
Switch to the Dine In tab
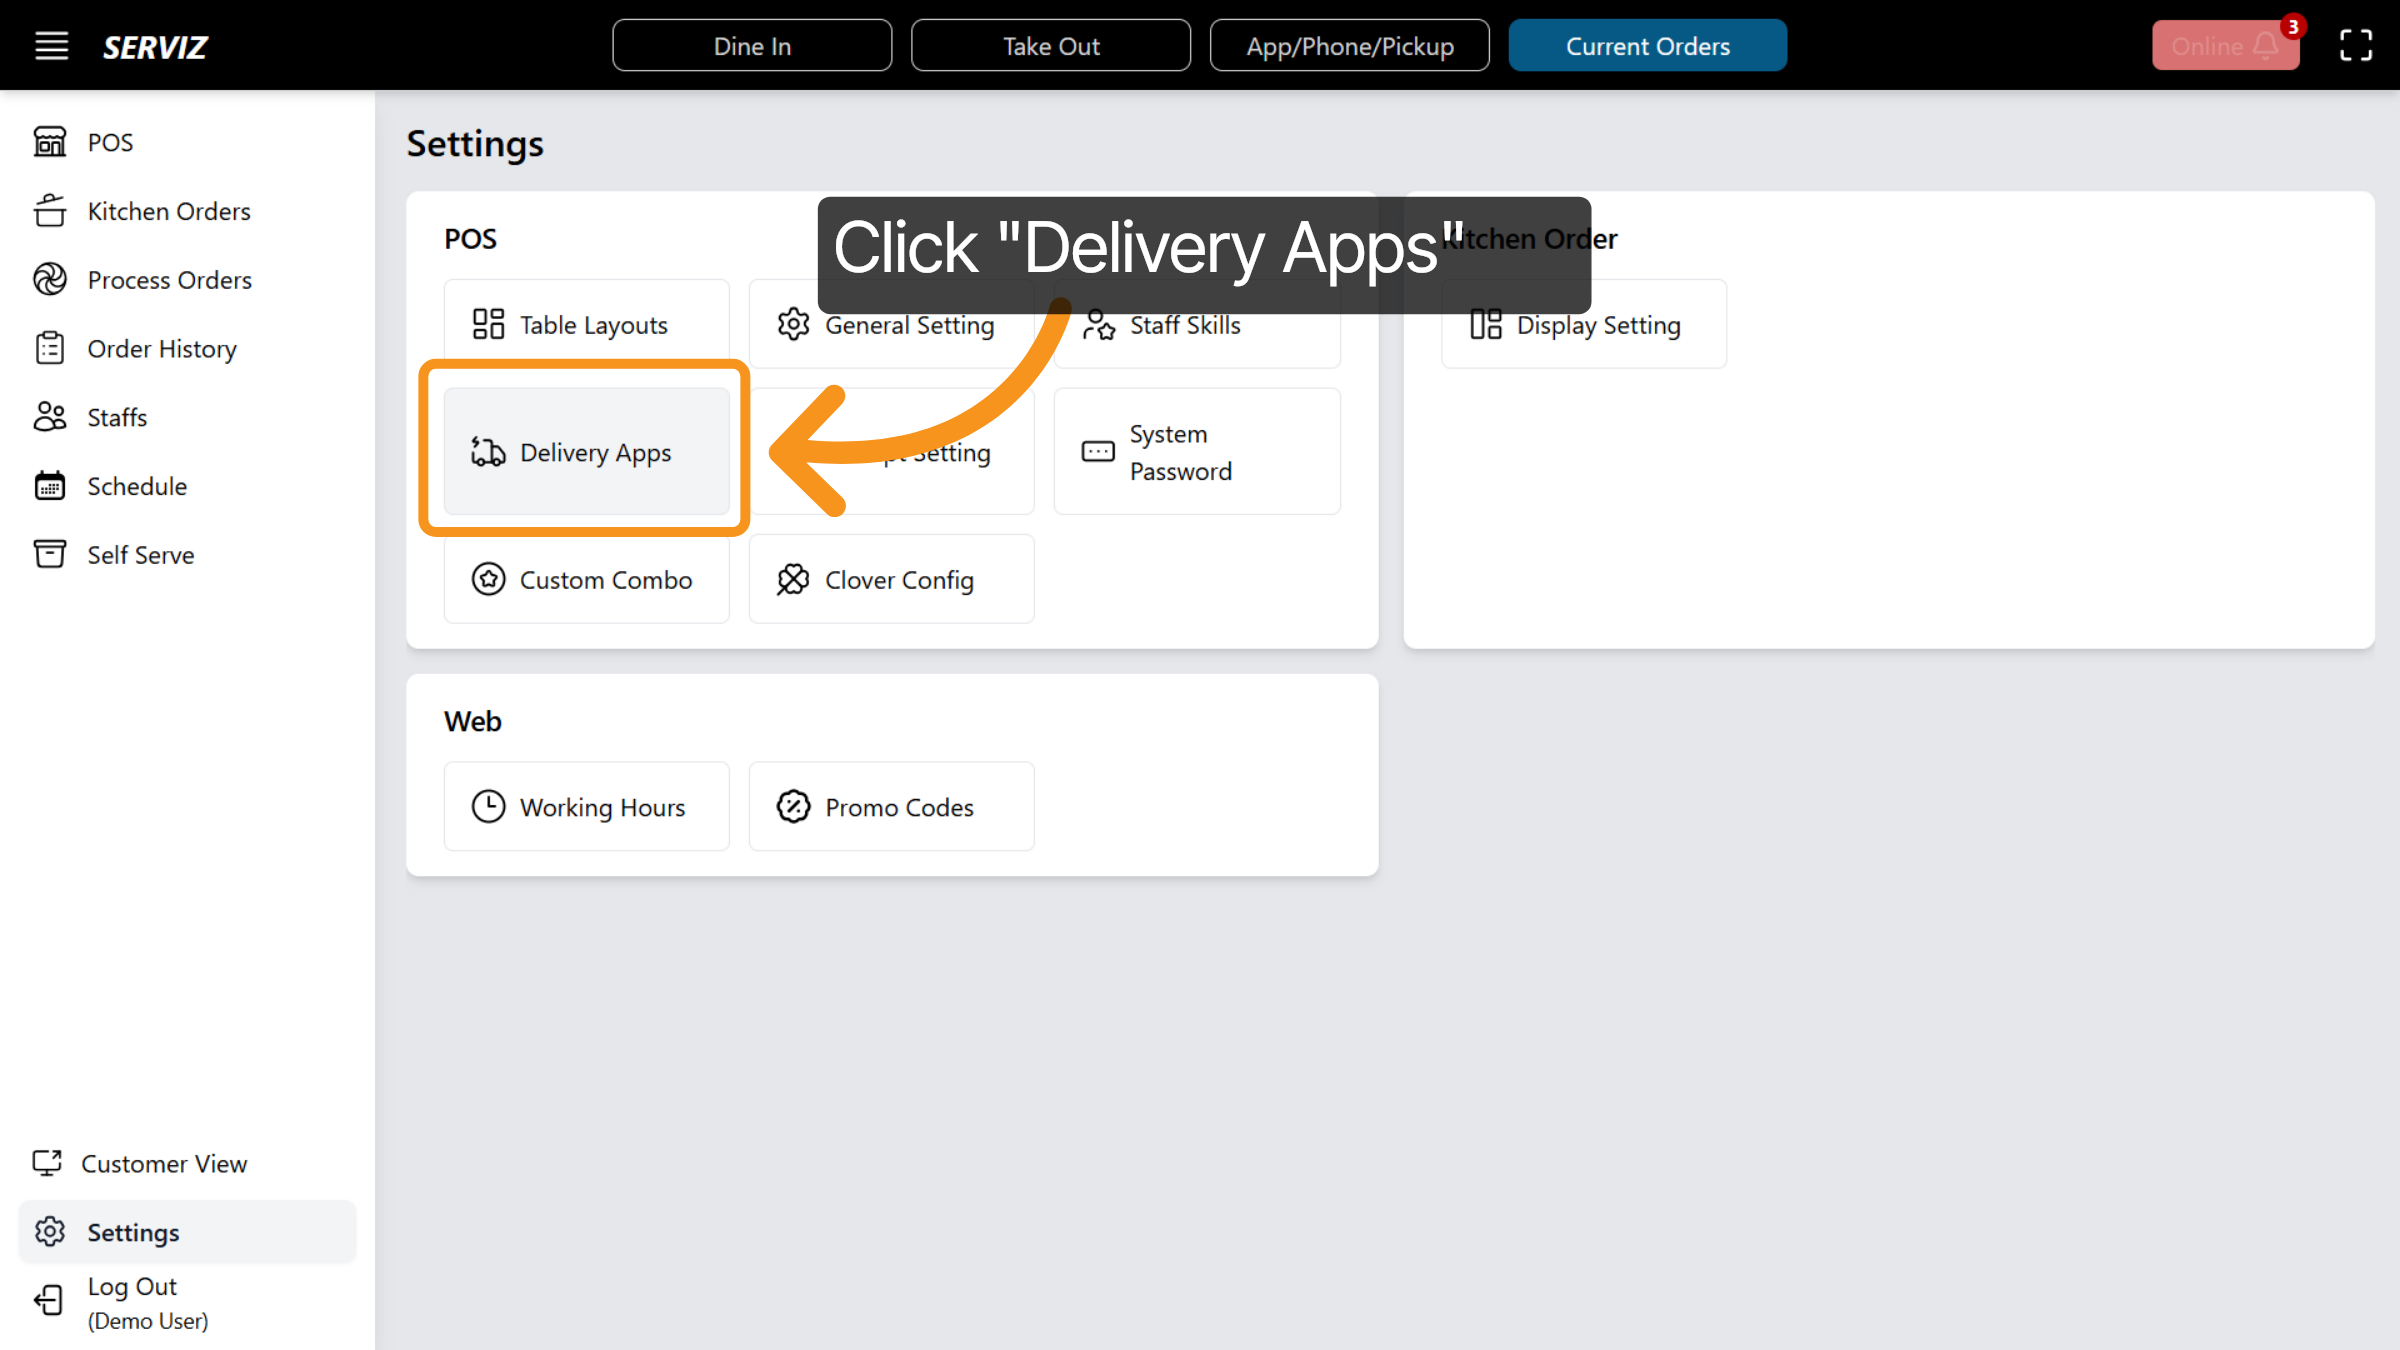pyautogui.click(x=752, y=45)
